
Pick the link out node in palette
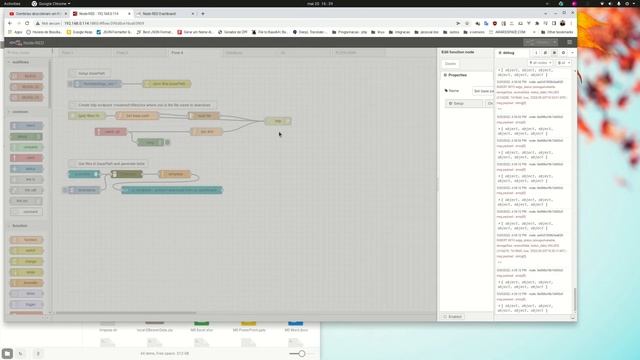coord(27,201)
